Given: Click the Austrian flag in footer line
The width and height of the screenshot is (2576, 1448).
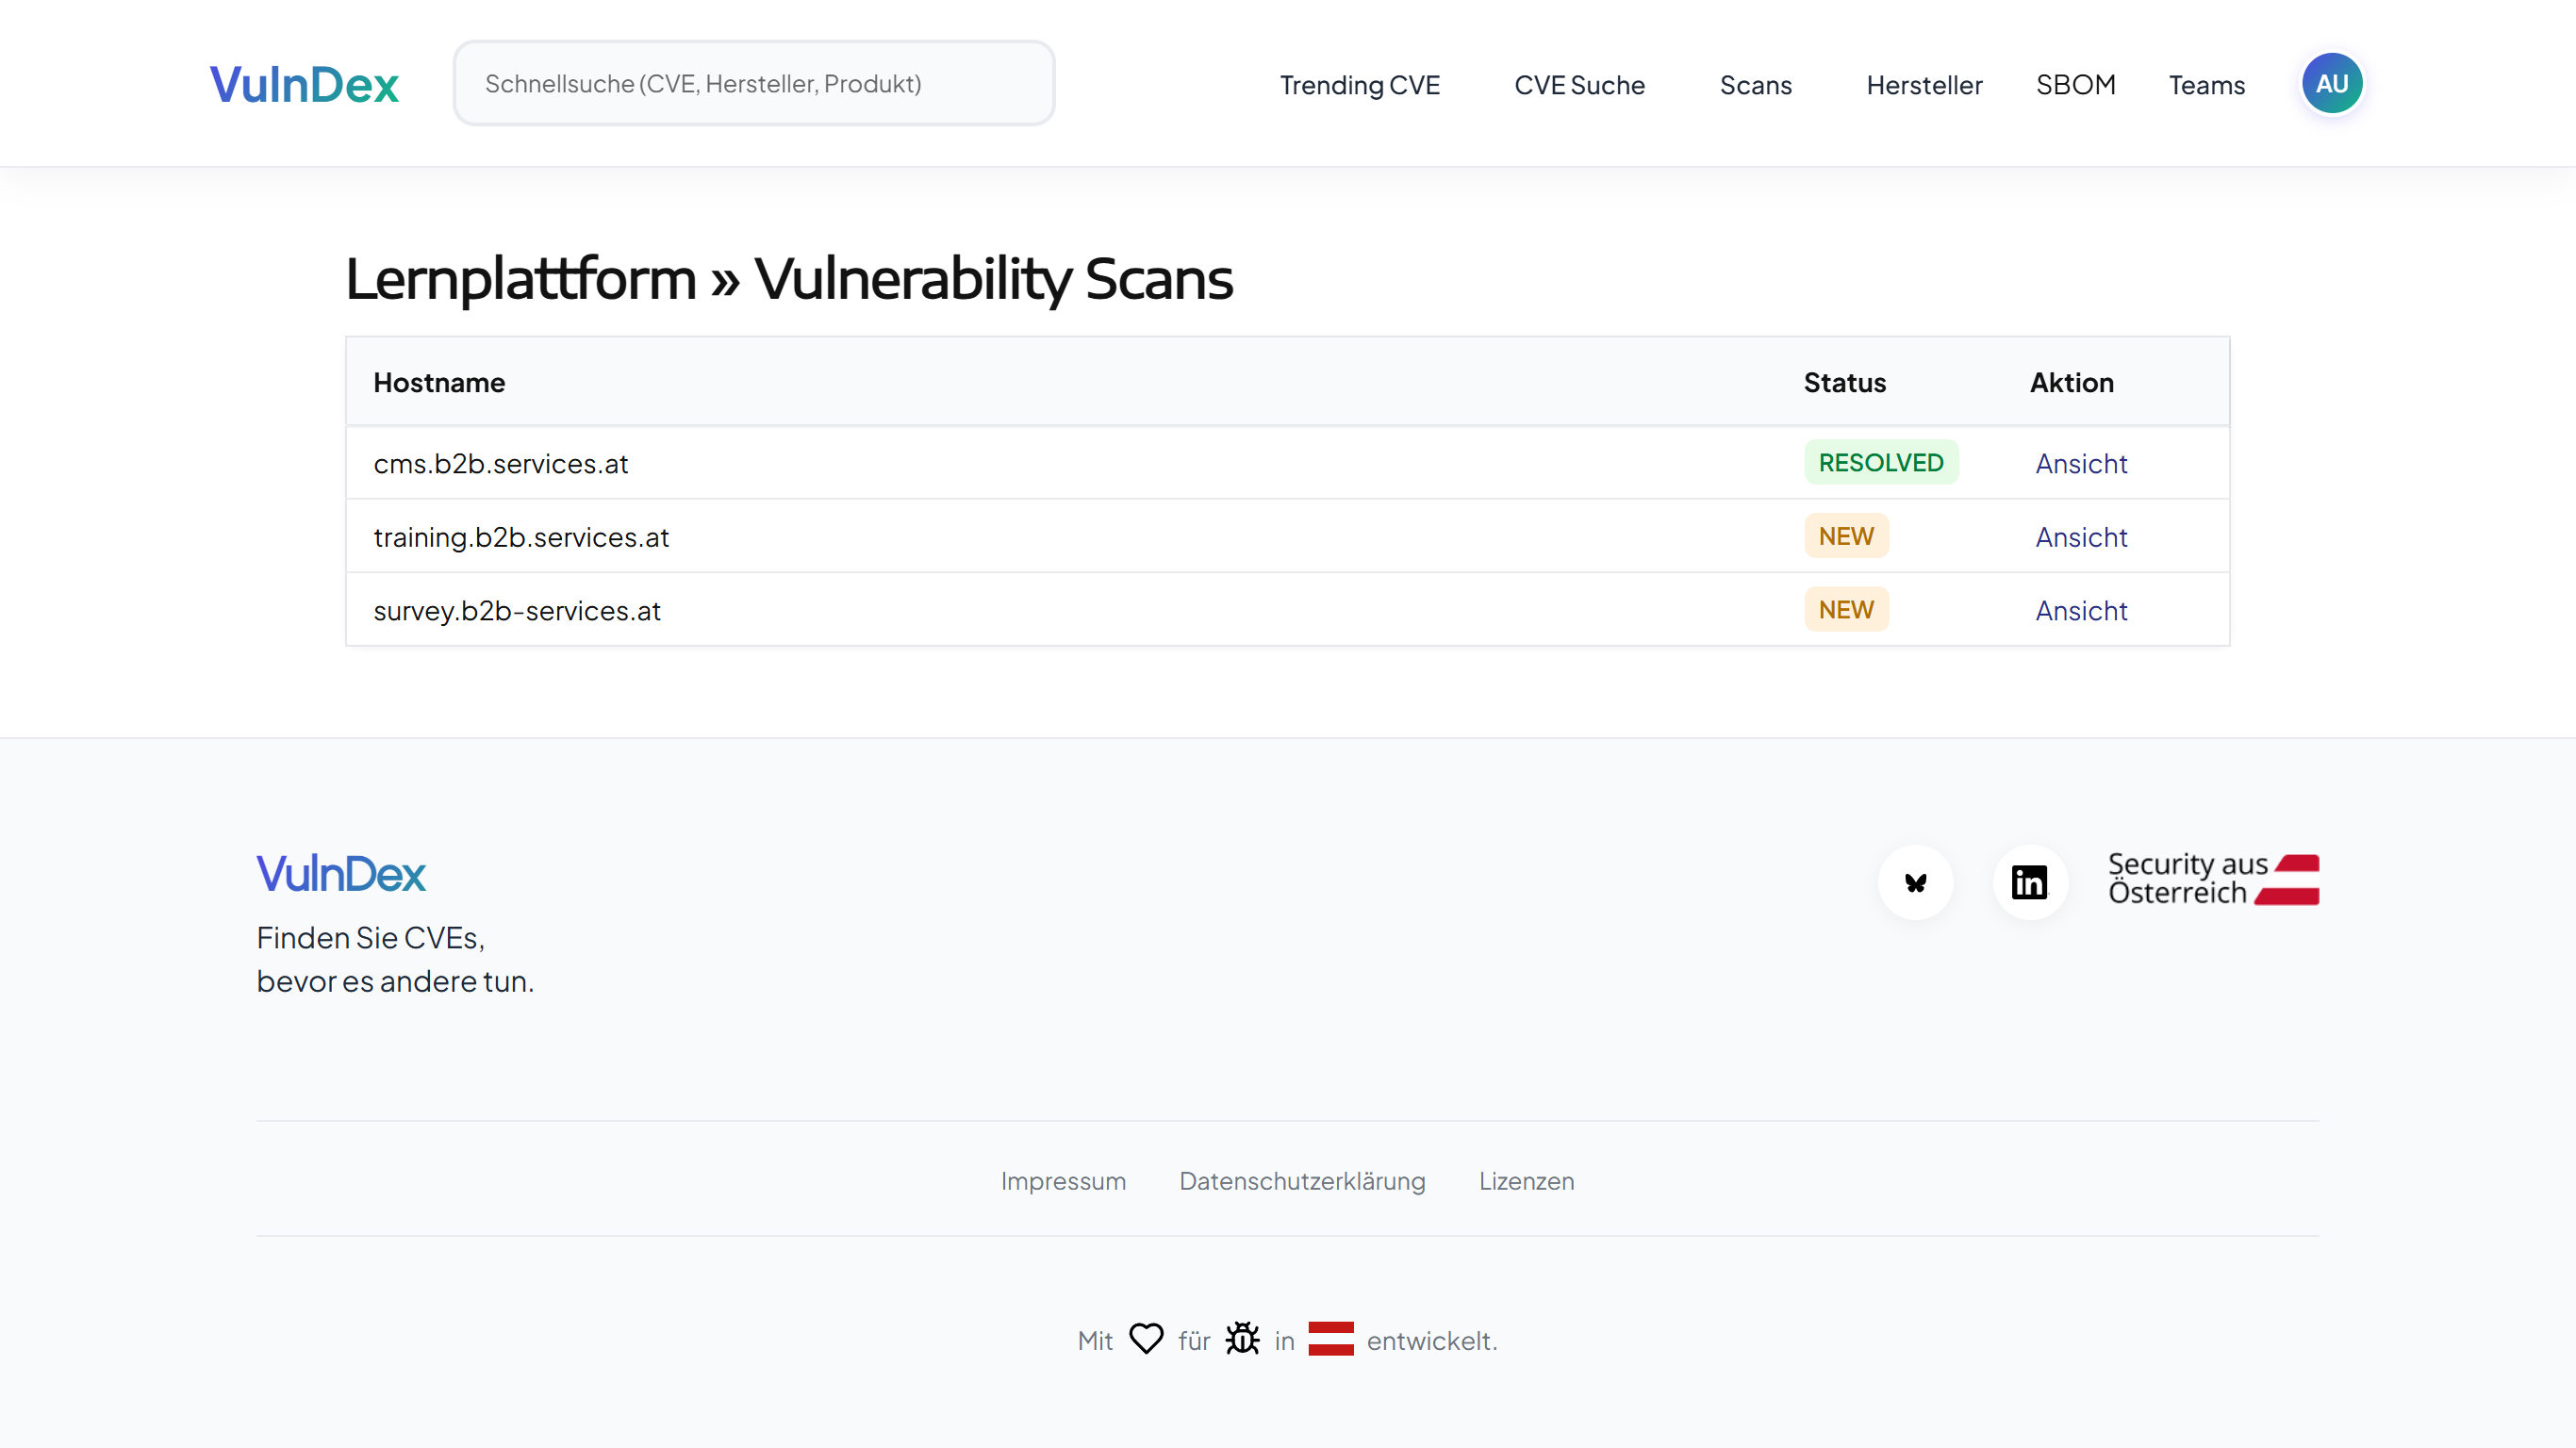Looking at the screenshot, I should [x=1330, y=1338].
